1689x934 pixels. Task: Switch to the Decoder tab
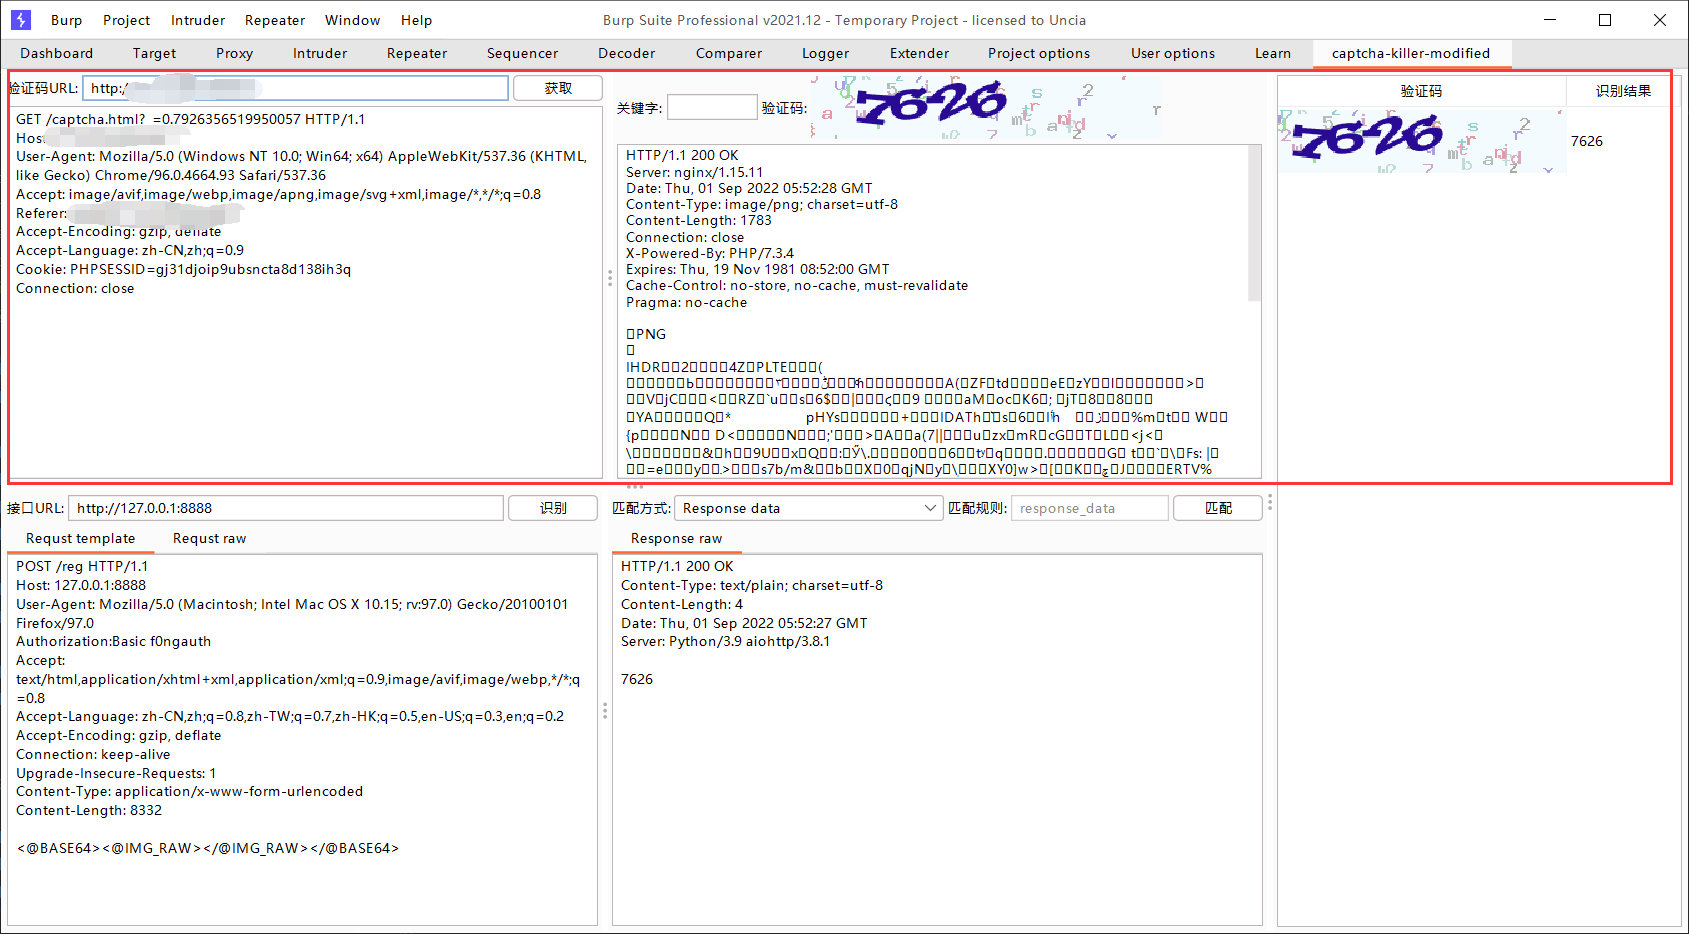(626, 53)
